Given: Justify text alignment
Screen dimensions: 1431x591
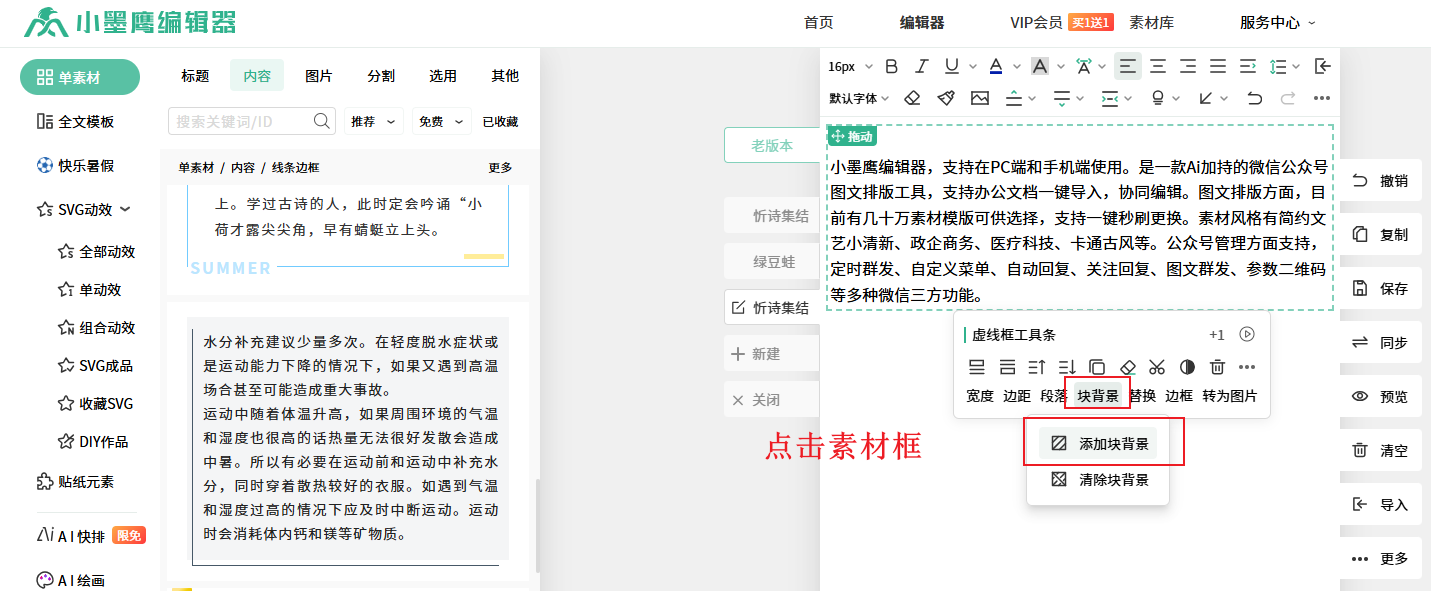Looking at the screenshot, I should click(x=1218, y=66).
